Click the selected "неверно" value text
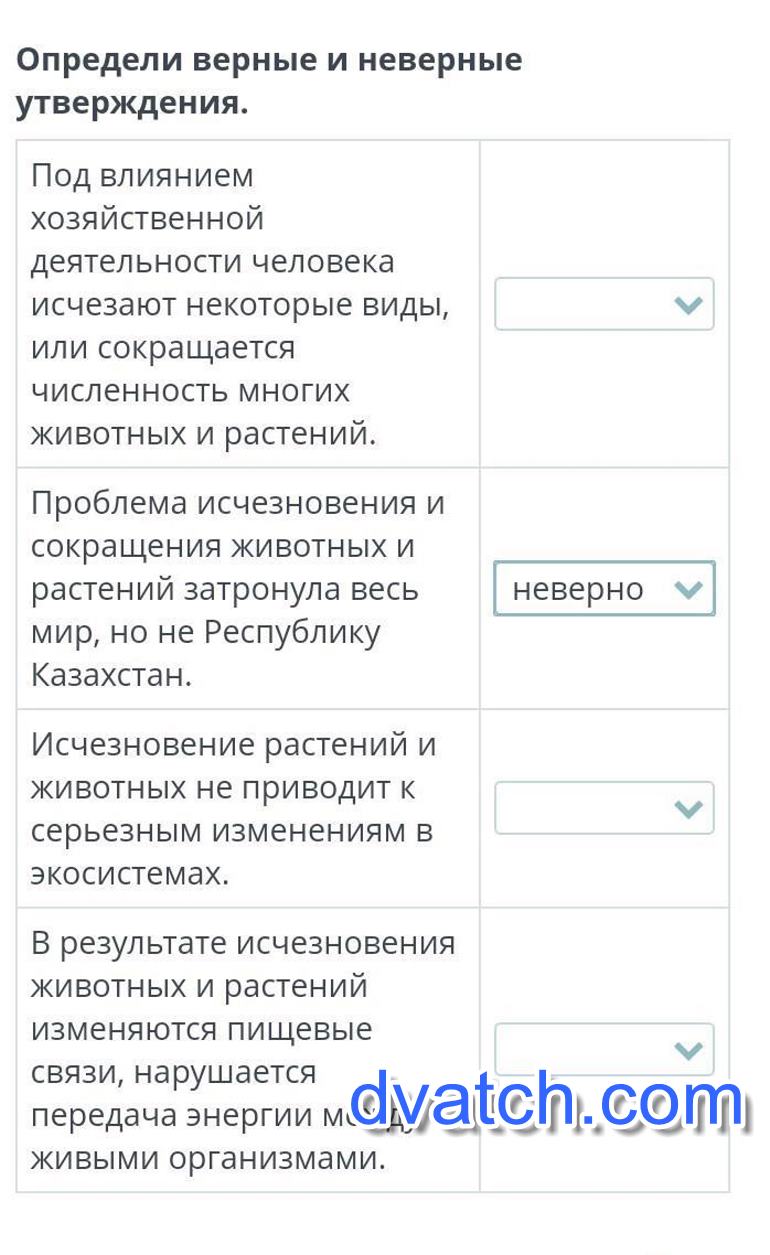Viewport: 770px width, 1255px height. coord(577,589)
